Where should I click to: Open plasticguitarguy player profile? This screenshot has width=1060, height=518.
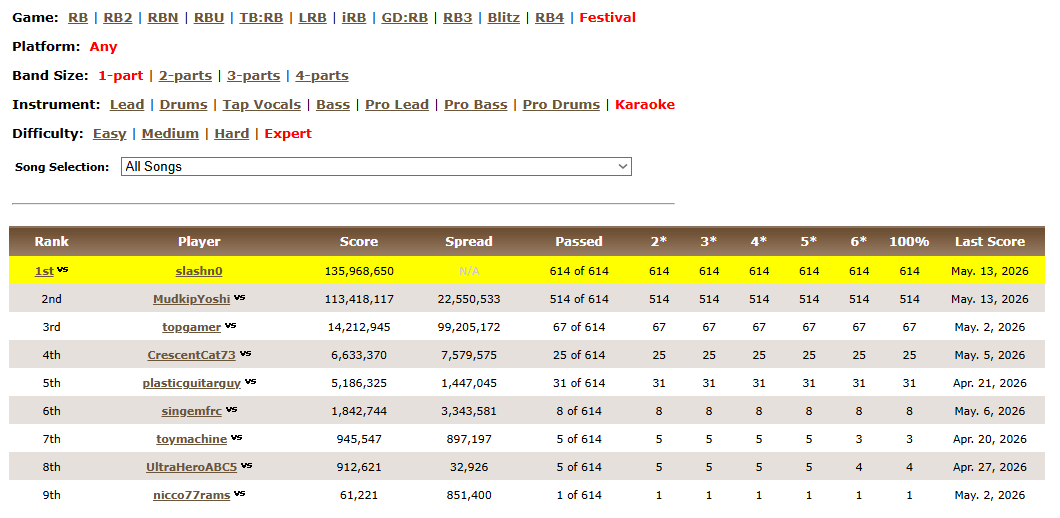pyautogui.click(x=191, y=383)
